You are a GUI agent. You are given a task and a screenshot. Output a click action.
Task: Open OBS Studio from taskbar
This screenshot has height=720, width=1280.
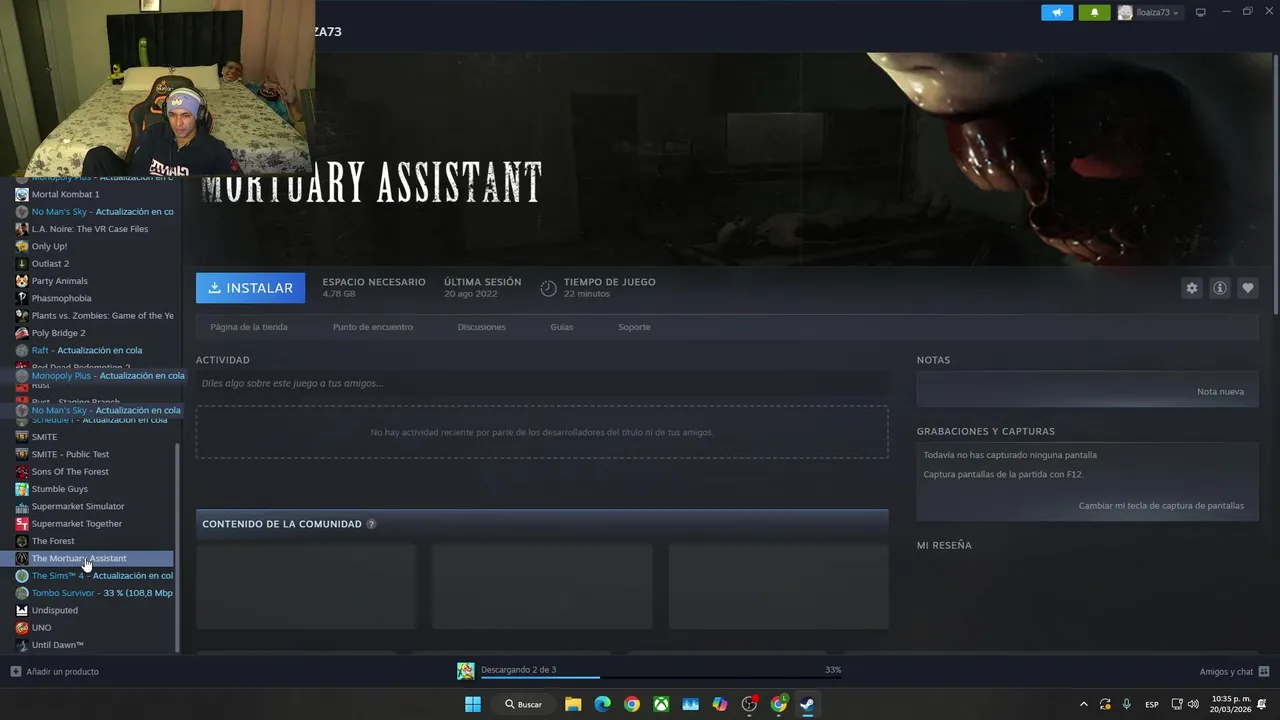749,704
